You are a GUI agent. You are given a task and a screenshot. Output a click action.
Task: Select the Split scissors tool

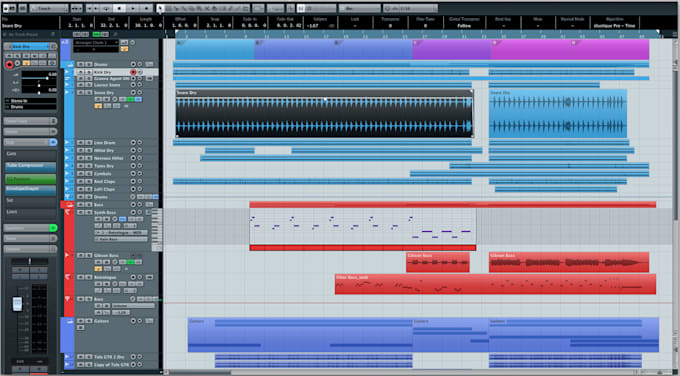(177, 8)
